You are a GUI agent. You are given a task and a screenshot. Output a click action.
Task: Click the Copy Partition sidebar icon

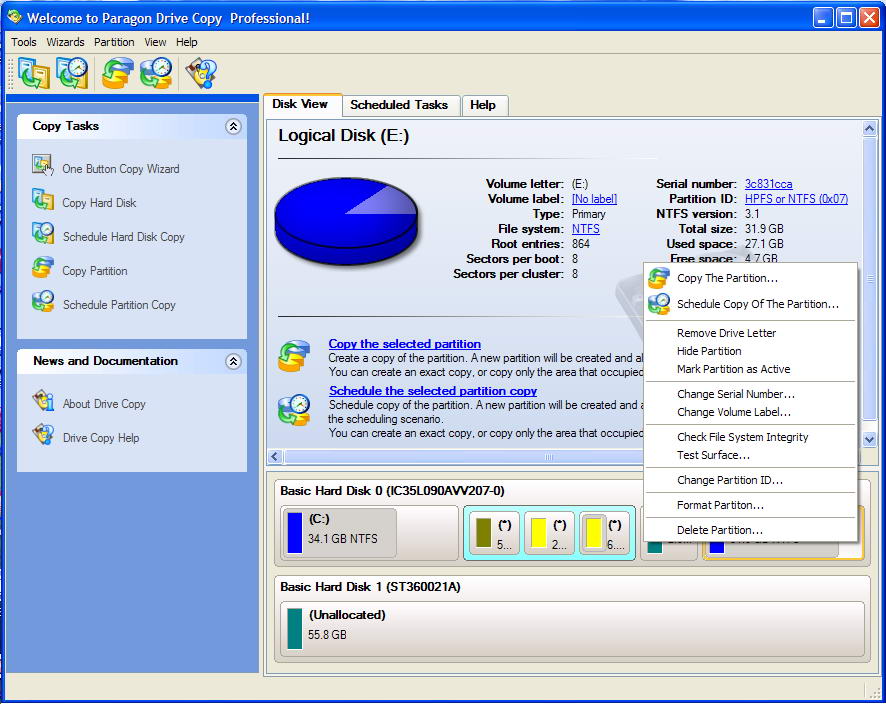pos(43,268)
